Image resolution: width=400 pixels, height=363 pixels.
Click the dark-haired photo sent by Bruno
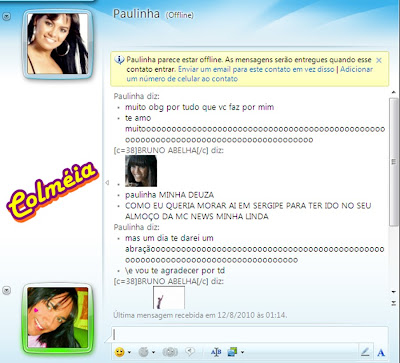[x=141, y=171]
